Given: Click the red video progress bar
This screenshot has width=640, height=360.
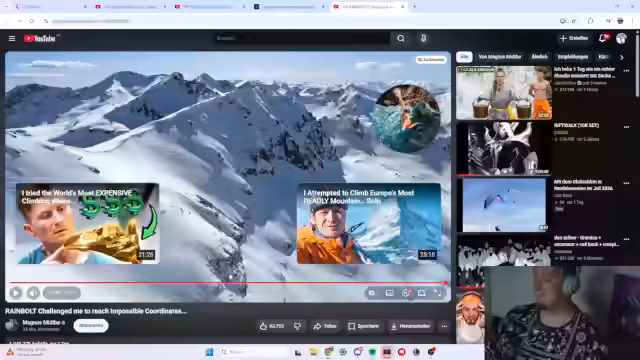Looking at the screenshot, I should pyautogui.click(x=227, y=282).
